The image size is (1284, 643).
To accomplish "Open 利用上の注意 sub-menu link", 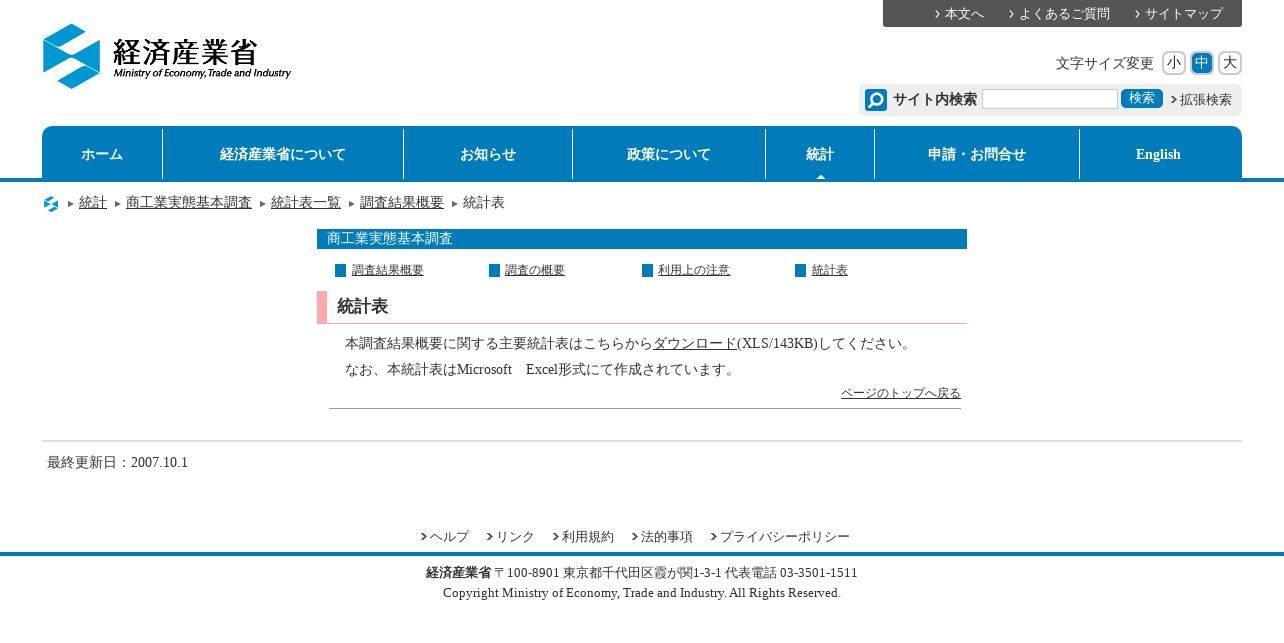I will 694,270.
